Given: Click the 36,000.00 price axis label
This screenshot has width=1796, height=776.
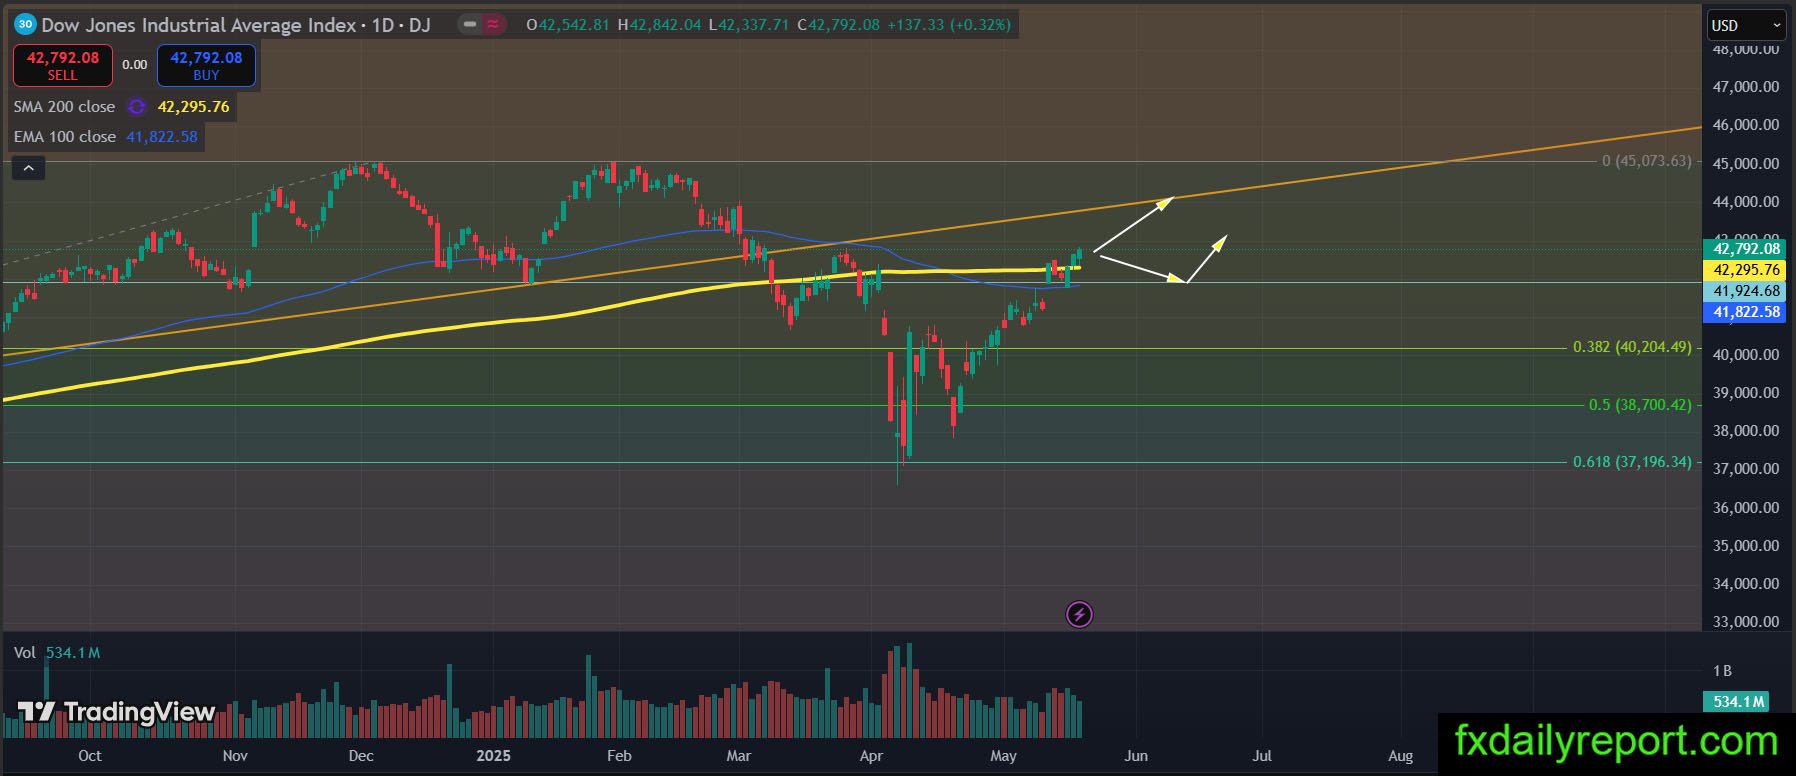Looking at the screenshot, I should click(x=1746, y=508).
